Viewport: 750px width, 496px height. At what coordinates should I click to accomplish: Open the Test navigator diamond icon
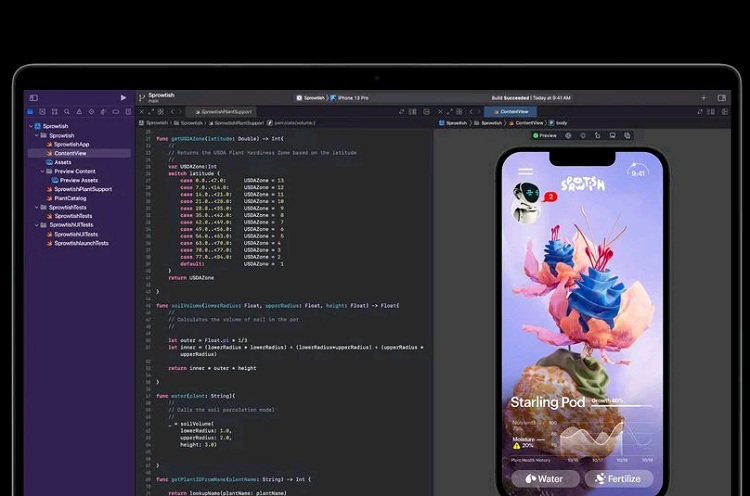click(91, 112)
